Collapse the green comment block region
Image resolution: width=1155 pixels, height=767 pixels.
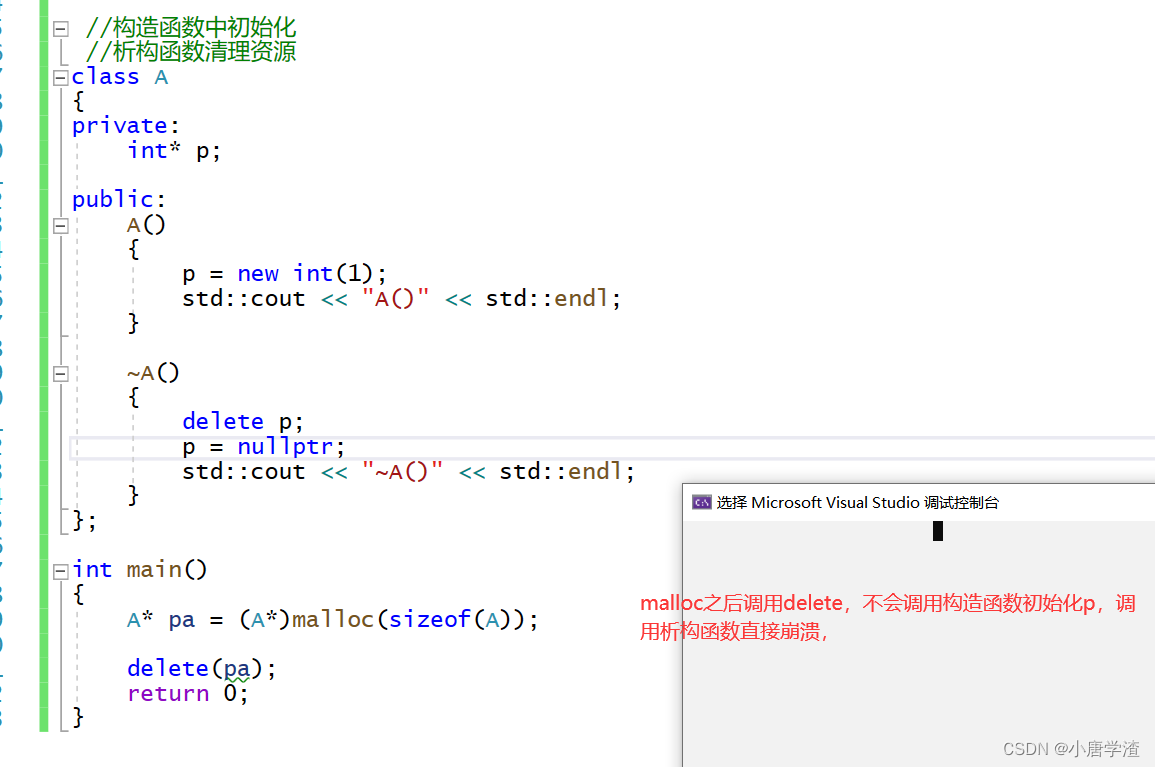pyautogui.click(x=60, y=27)
